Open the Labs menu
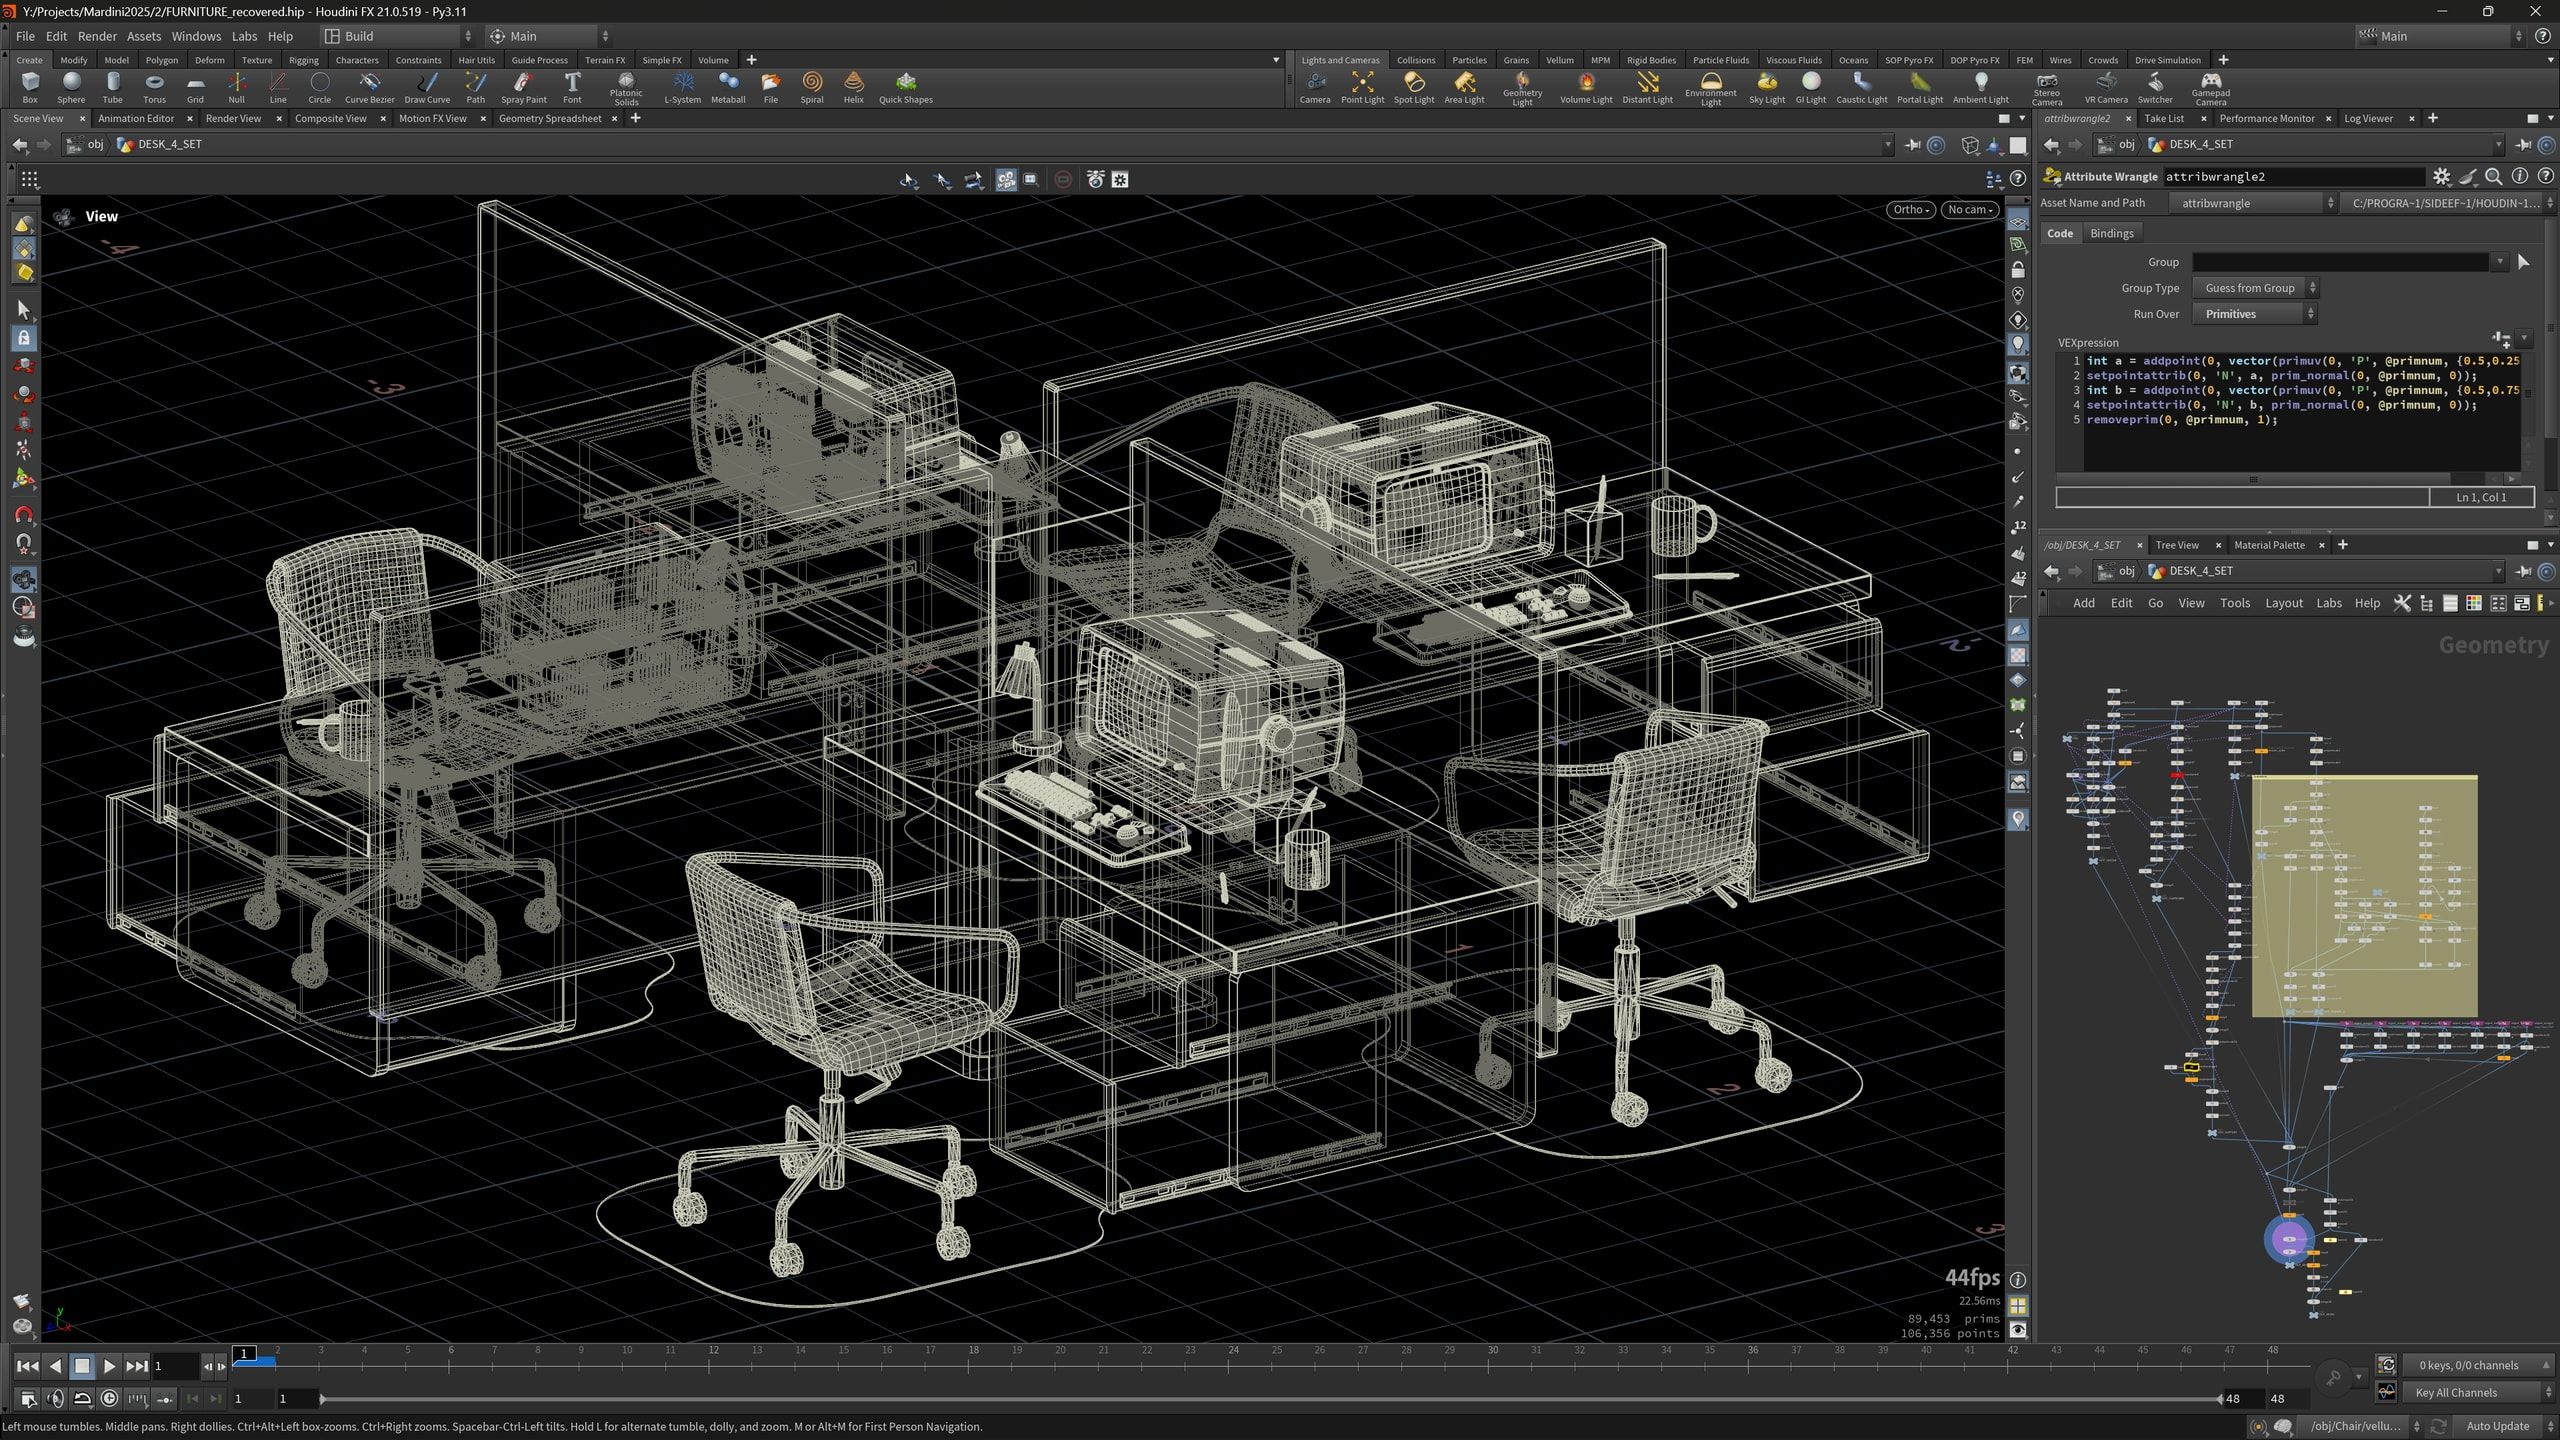 (244, 36)
